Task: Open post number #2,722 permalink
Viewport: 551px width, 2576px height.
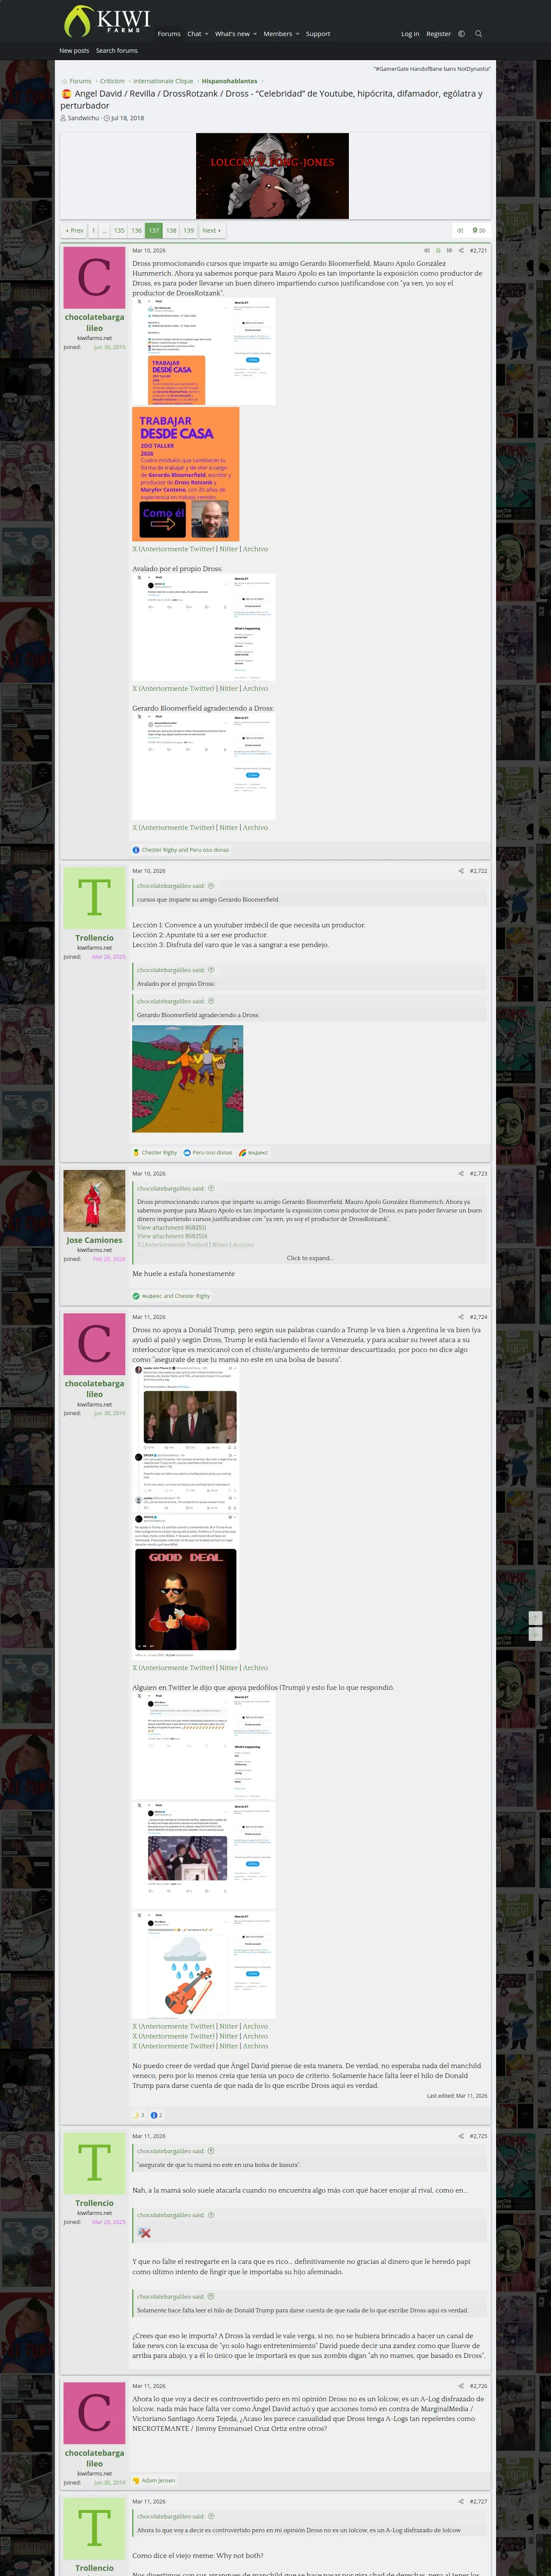Action: (478, 871)
